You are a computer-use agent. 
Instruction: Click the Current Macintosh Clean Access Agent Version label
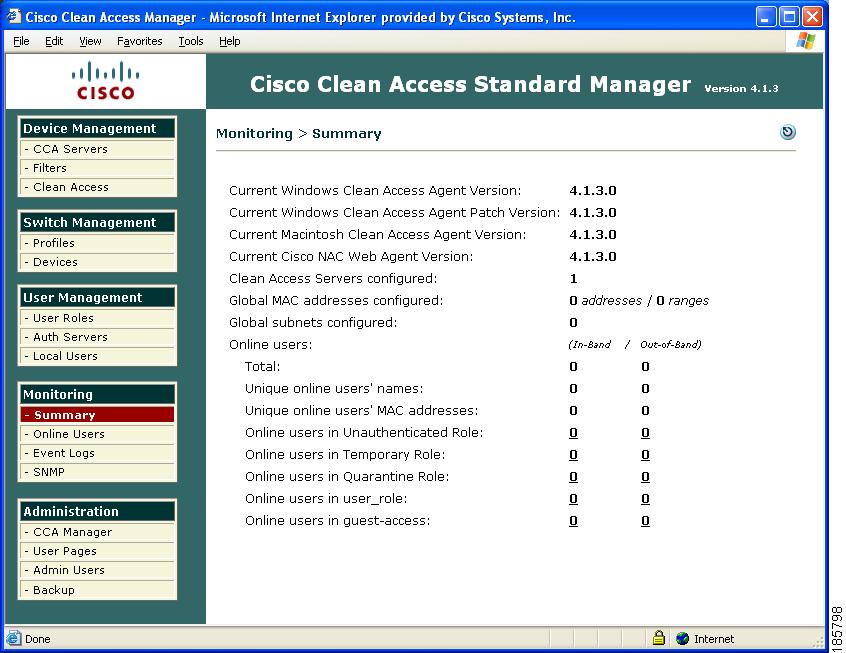point(377,235)
